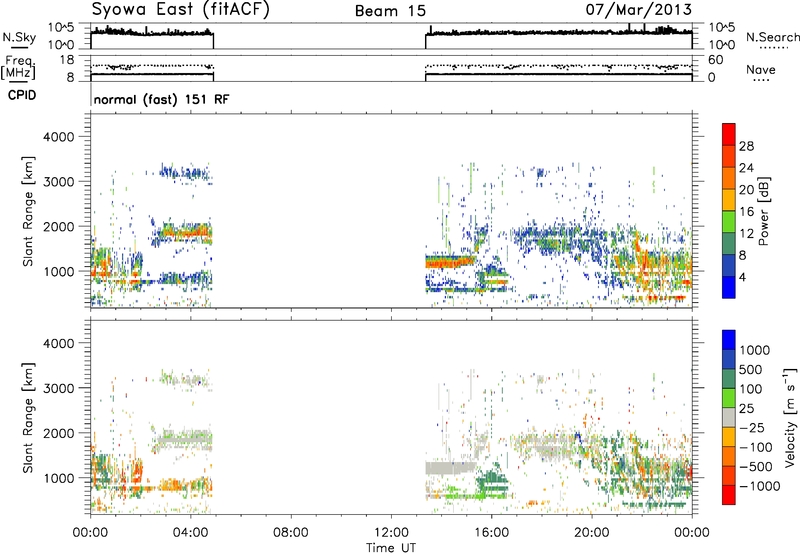Click the "4000" tick in the Power panel

point(58,137)
